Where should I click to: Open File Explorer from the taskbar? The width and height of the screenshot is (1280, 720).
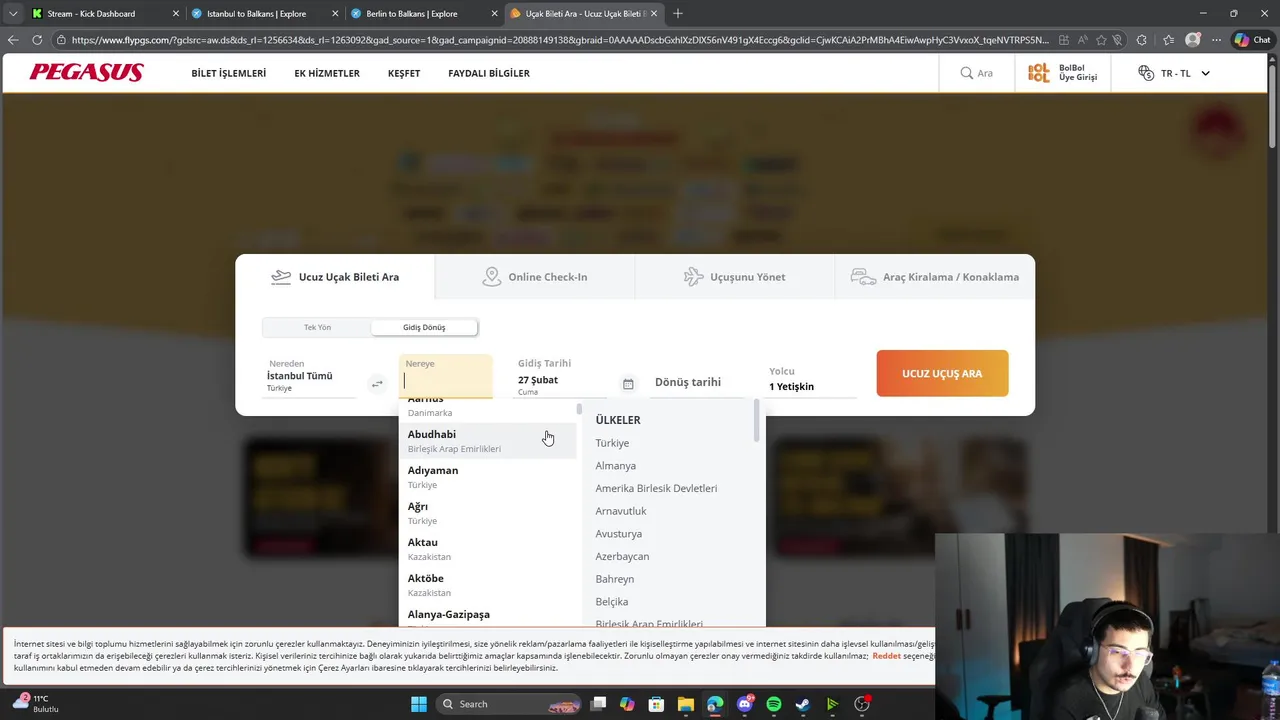tap(685, 704)
